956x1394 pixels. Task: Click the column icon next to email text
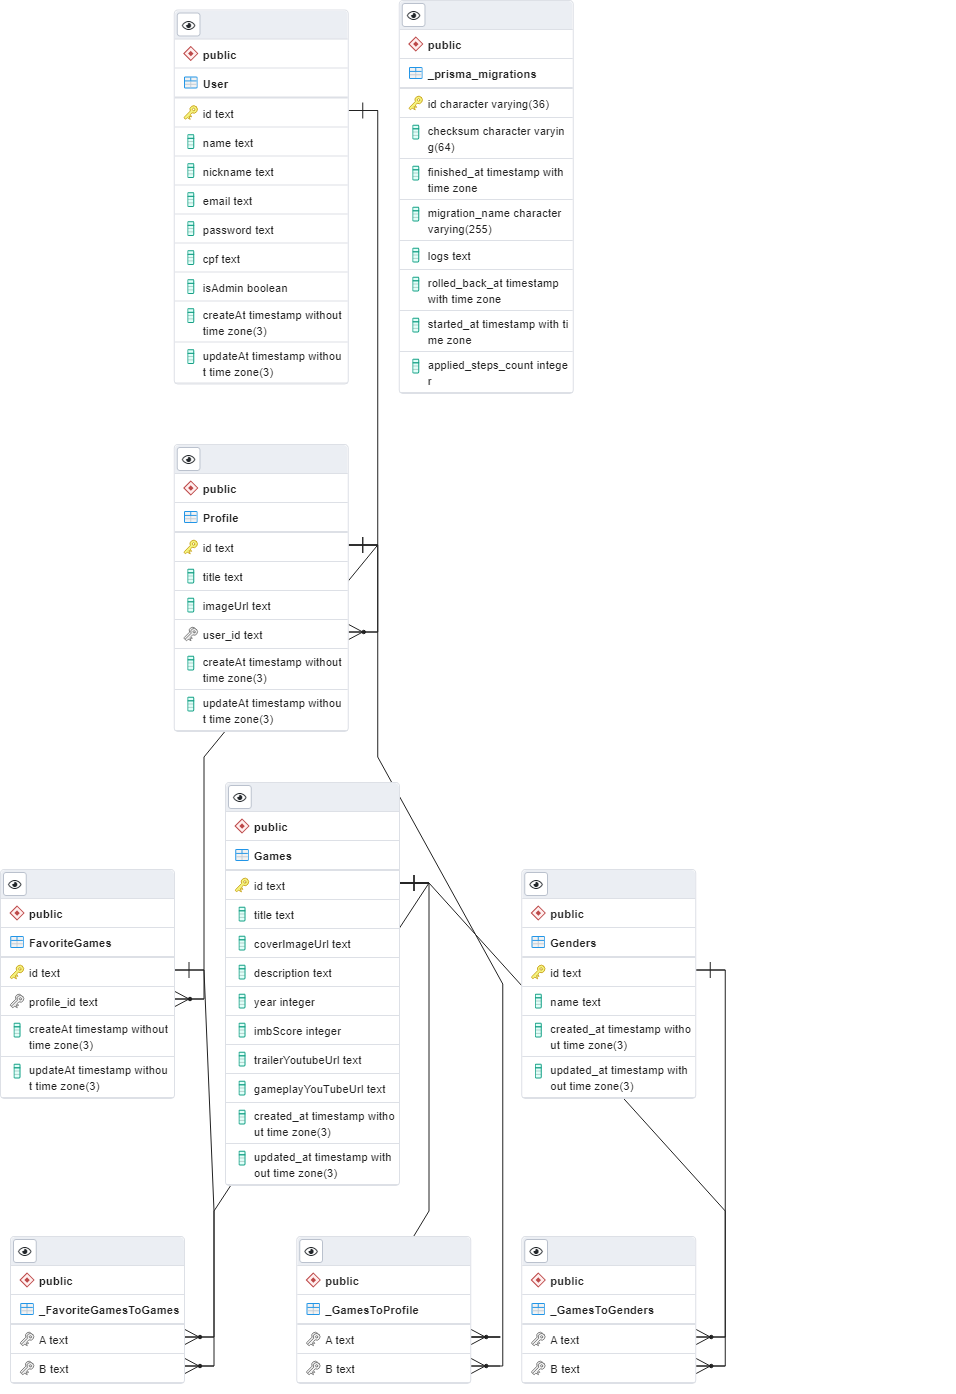(190, 199)
